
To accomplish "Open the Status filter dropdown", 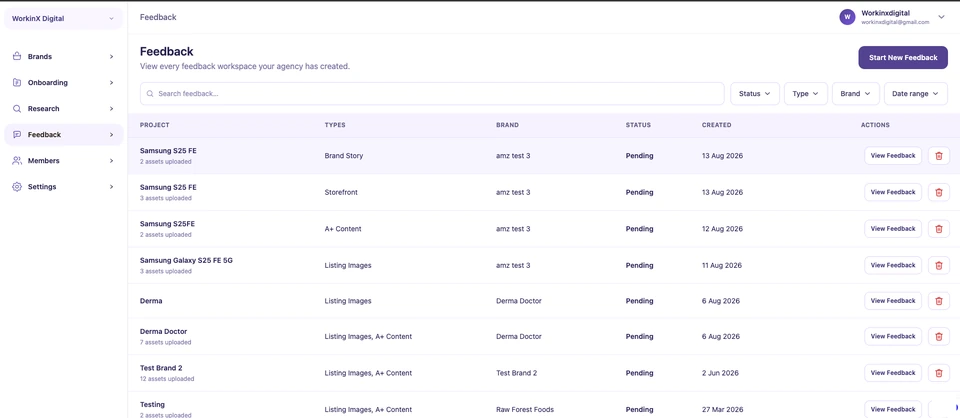I will tap(754, 94).
